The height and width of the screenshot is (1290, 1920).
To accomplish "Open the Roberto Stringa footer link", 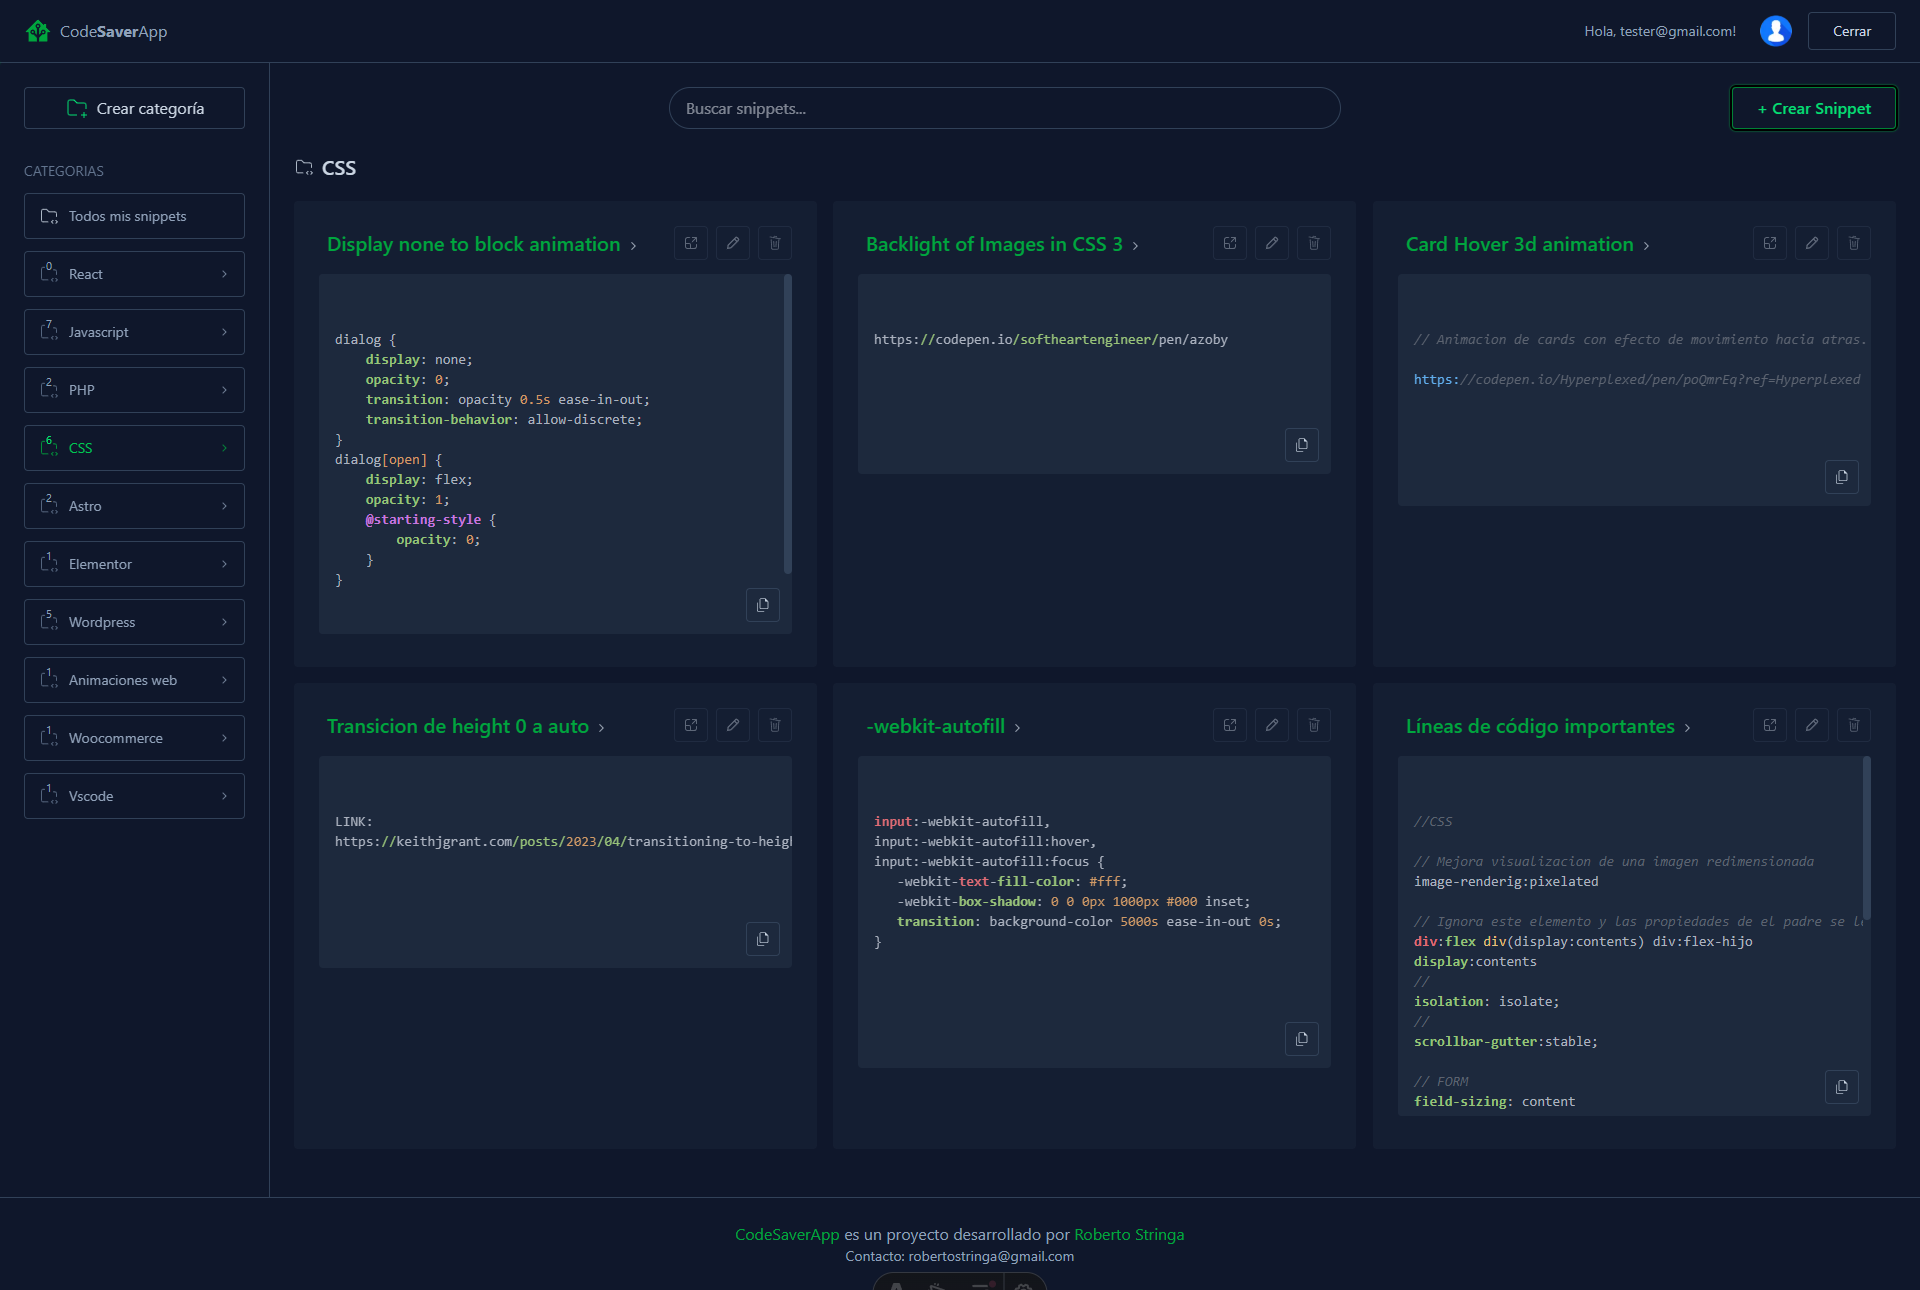I will coord(1129,1234).
